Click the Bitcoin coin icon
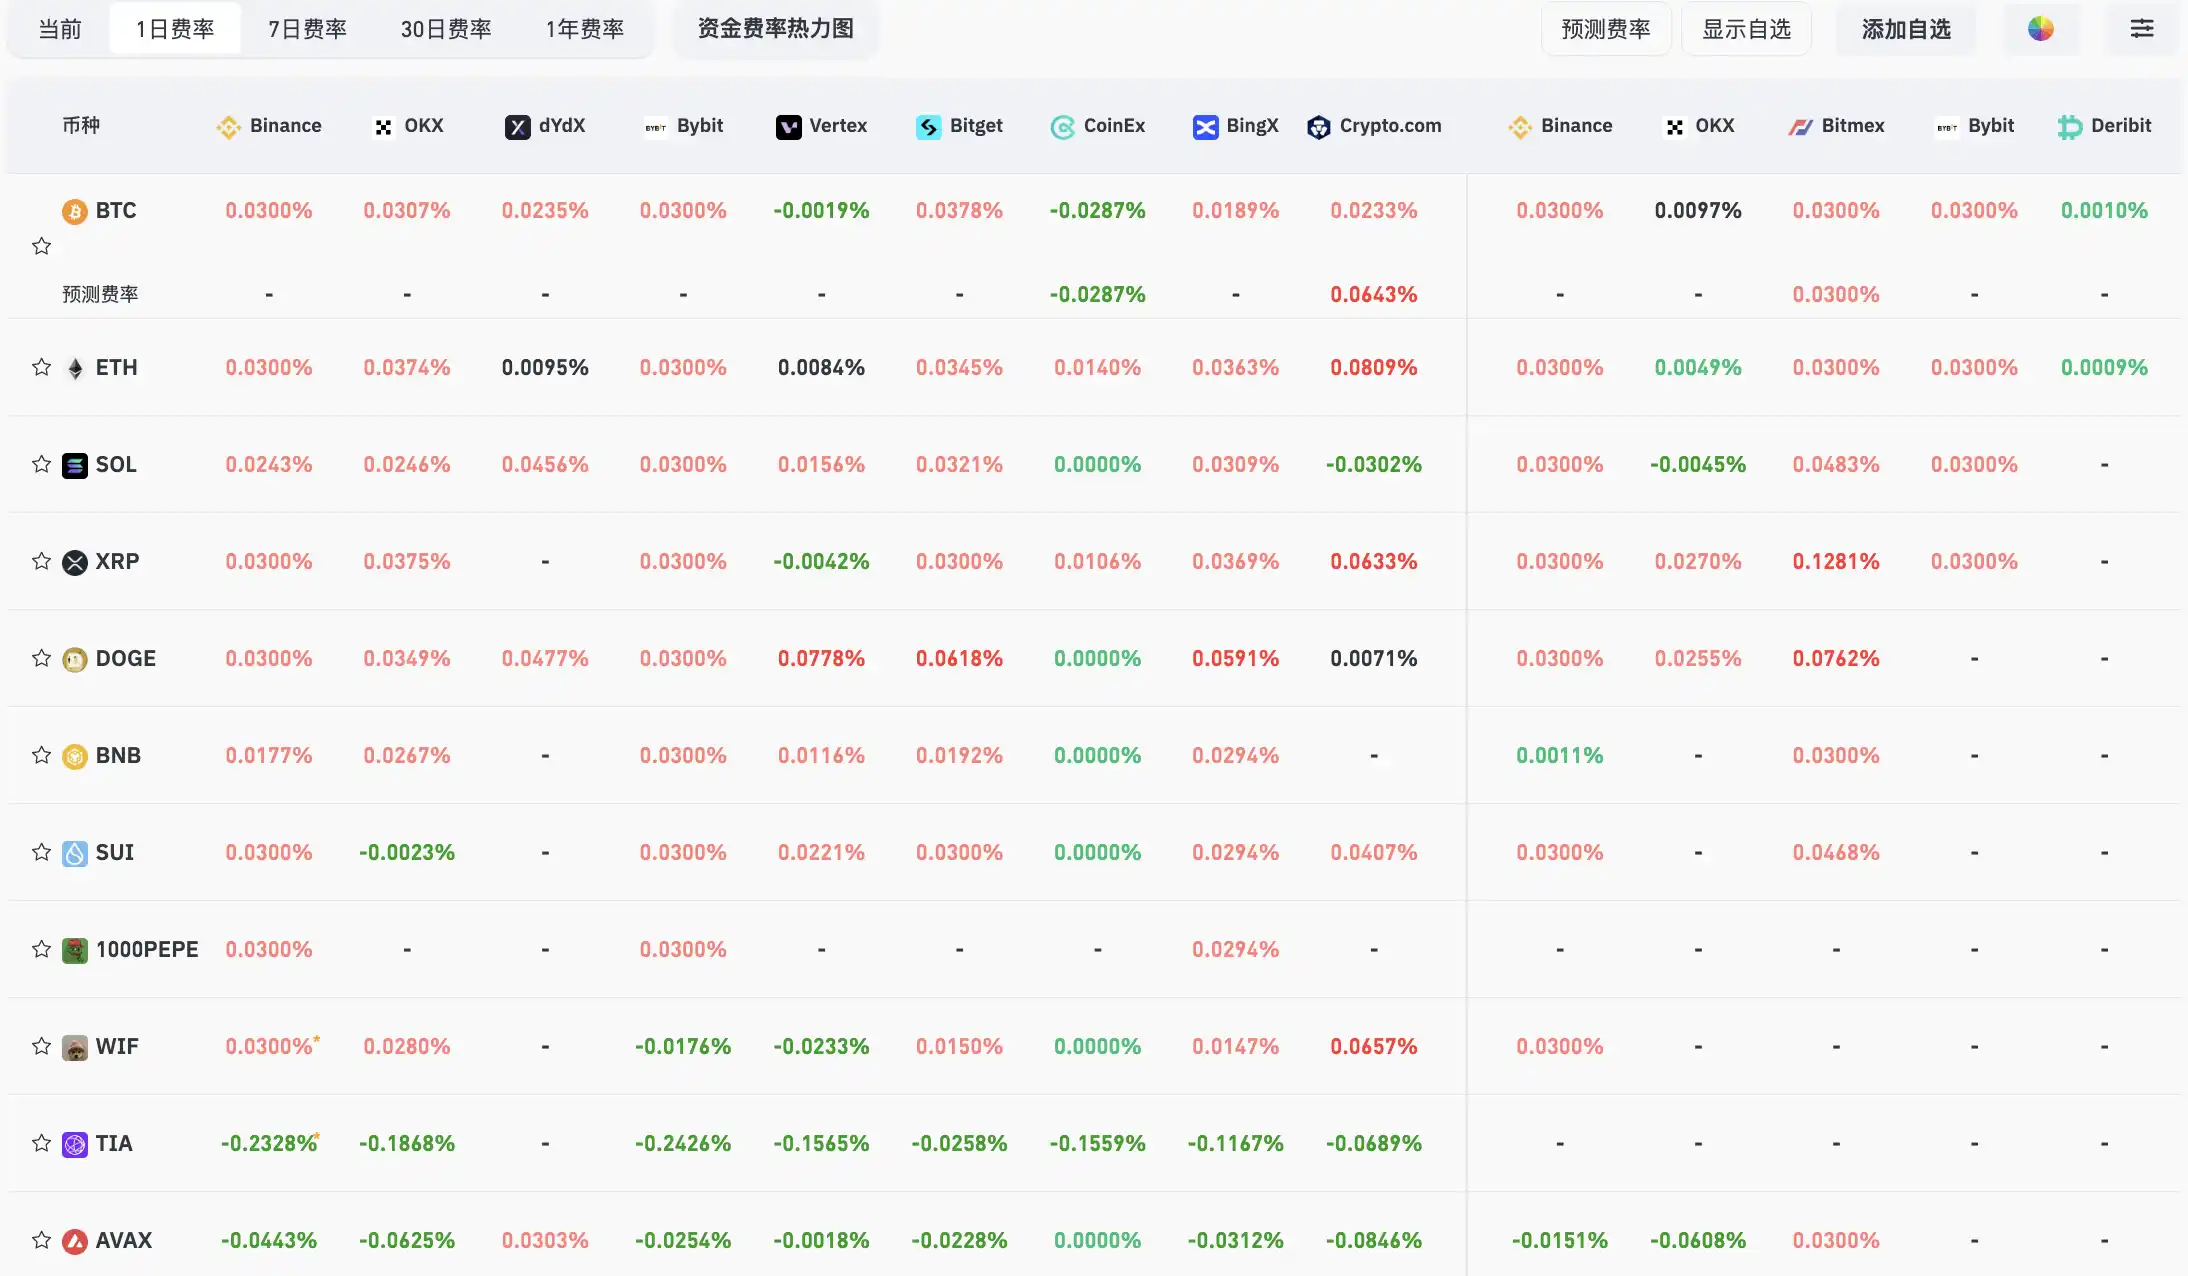 coord(75,211)
